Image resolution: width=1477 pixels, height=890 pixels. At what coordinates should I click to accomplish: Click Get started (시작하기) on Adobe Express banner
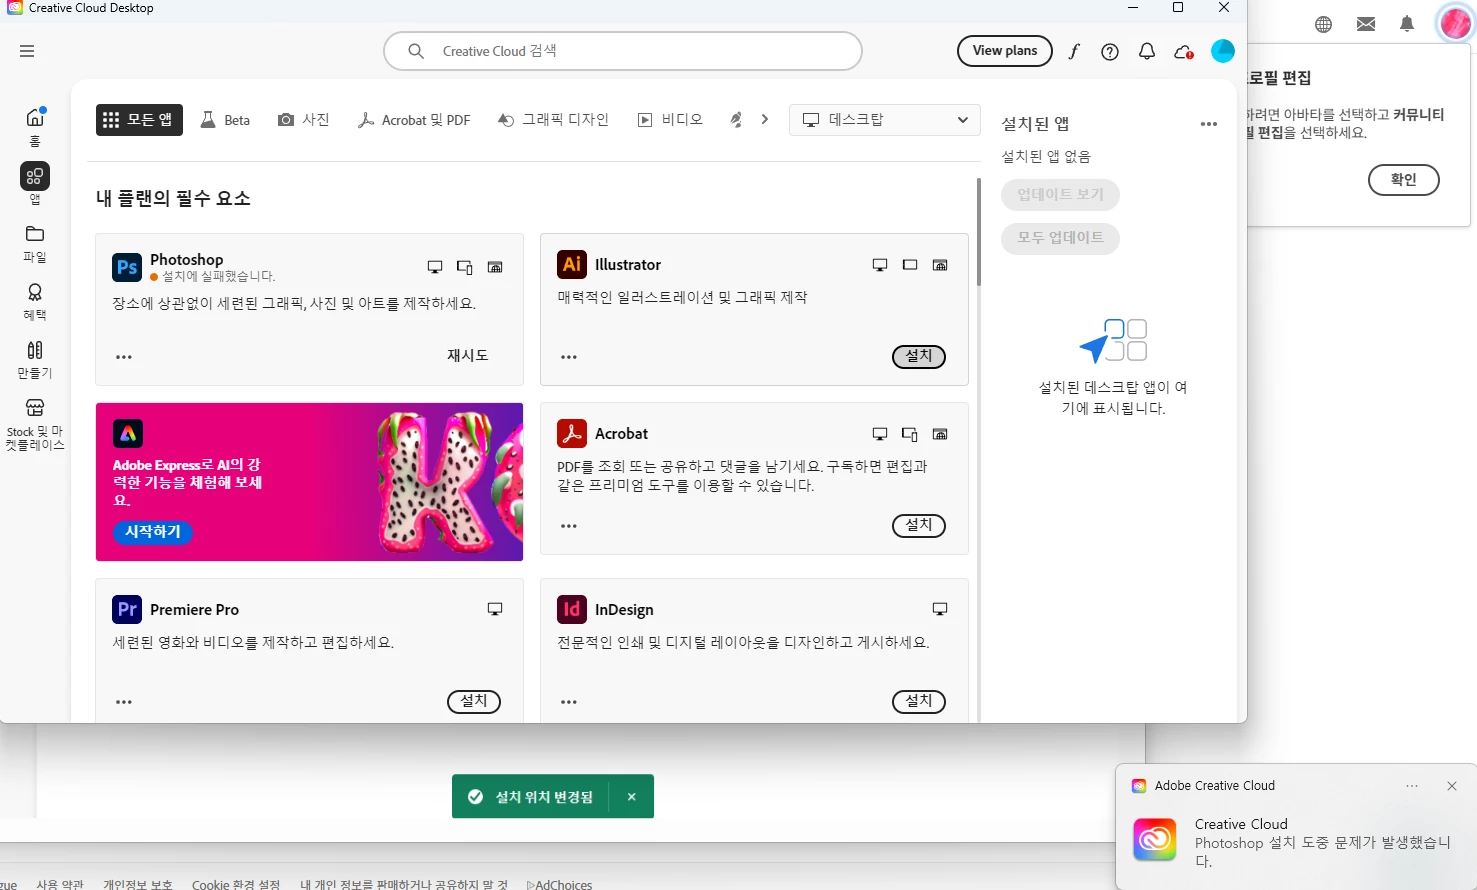(153, 532)
